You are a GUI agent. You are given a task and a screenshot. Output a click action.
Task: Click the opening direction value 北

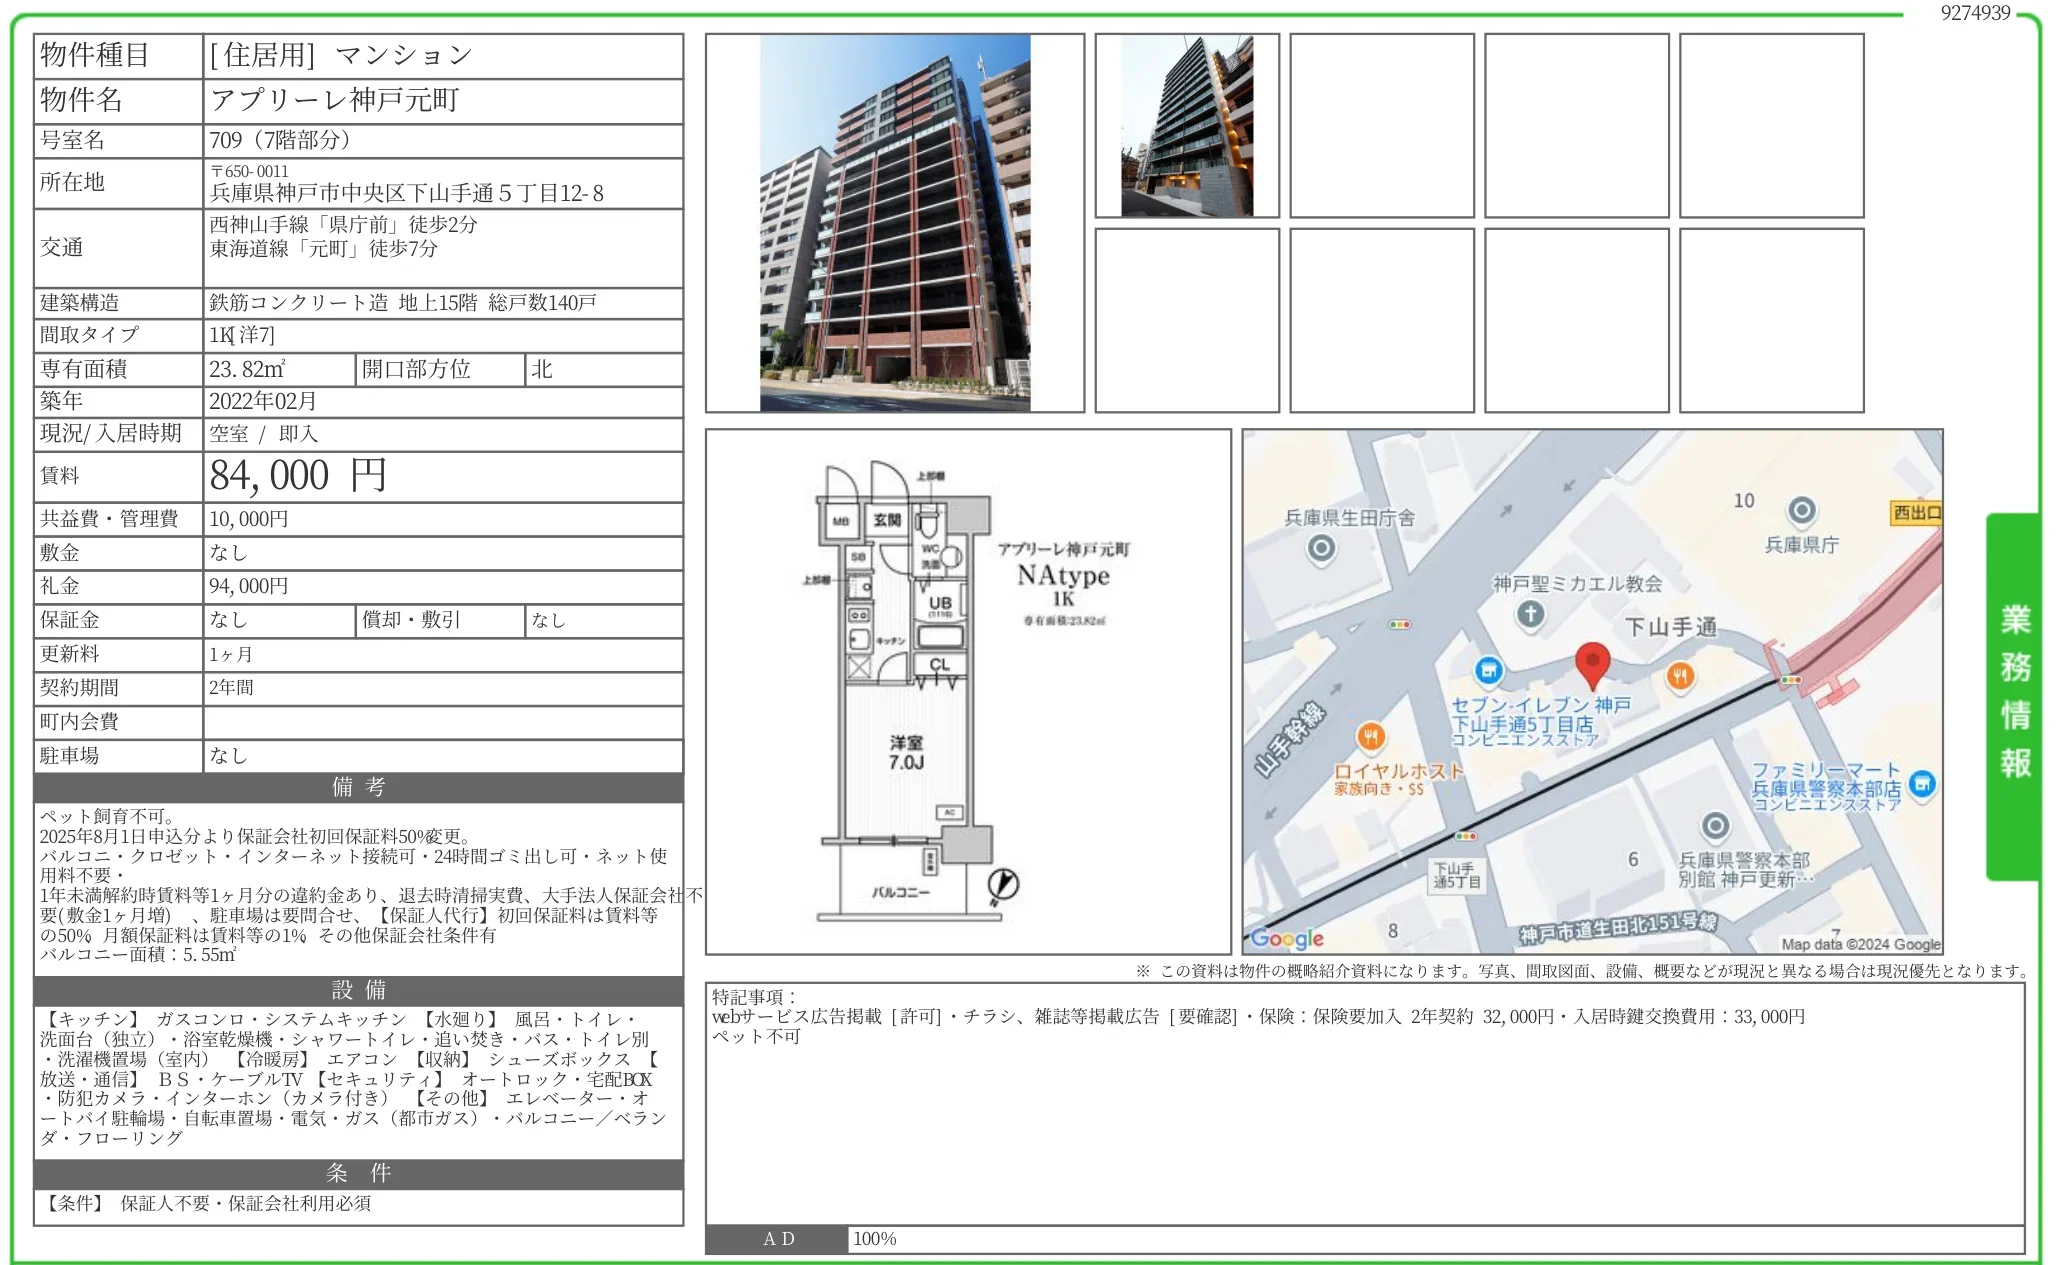click(x=542, y=370)
